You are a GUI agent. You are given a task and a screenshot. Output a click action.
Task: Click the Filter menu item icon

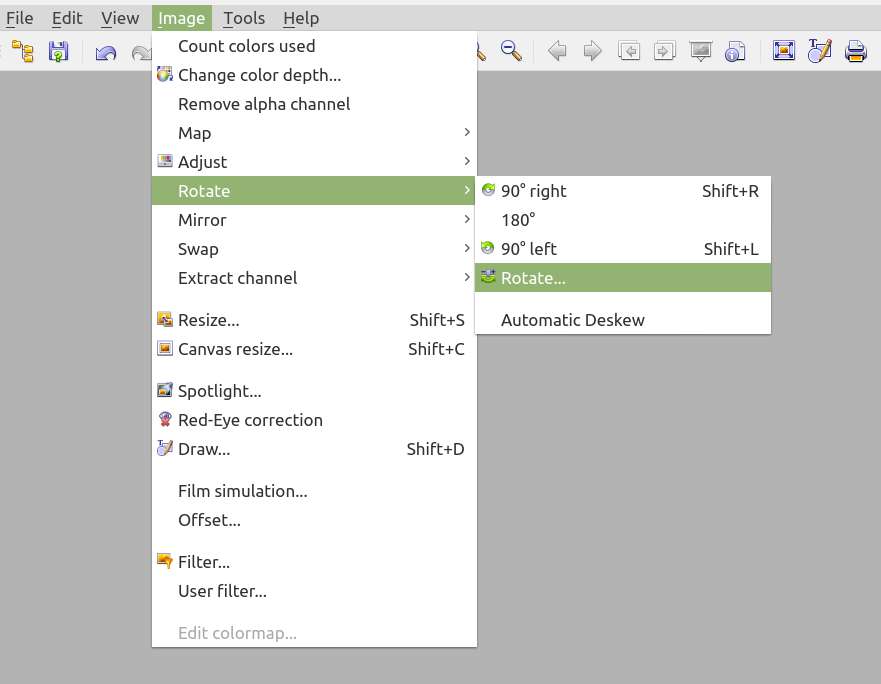(165, 561)
